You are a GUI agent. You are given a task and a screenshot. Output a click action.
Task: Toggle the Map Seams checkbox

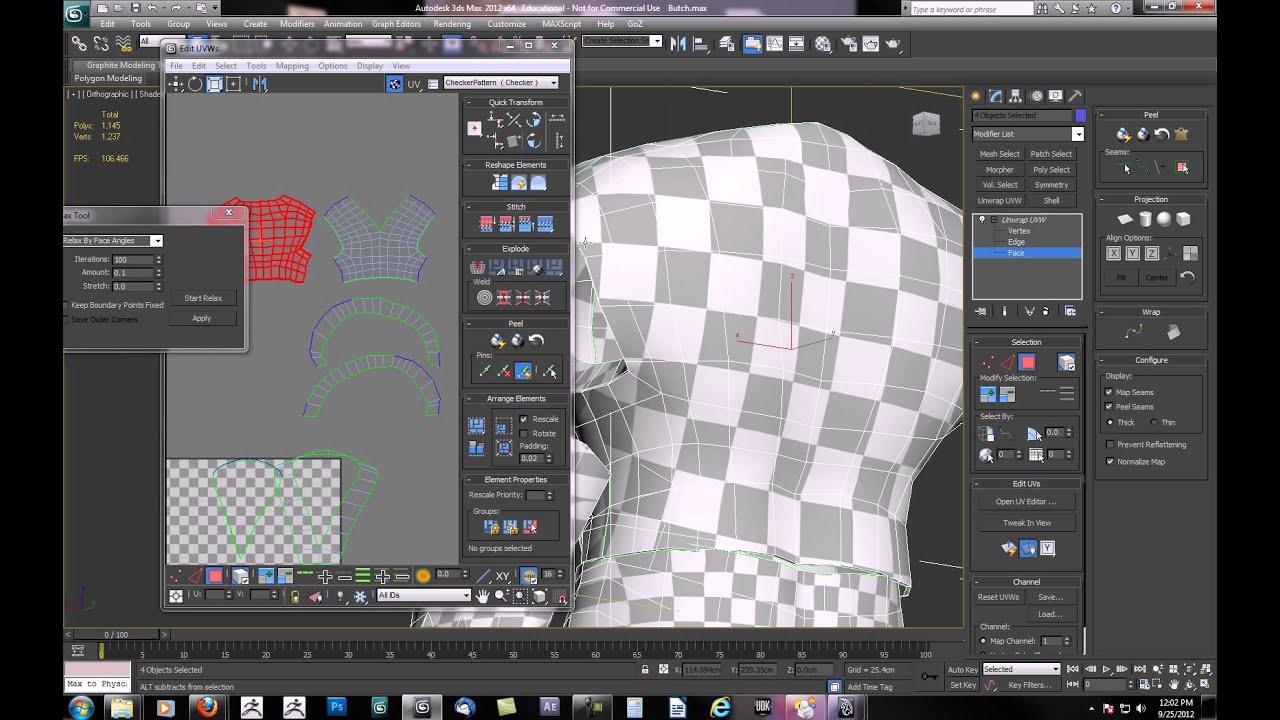[1109, 392]
